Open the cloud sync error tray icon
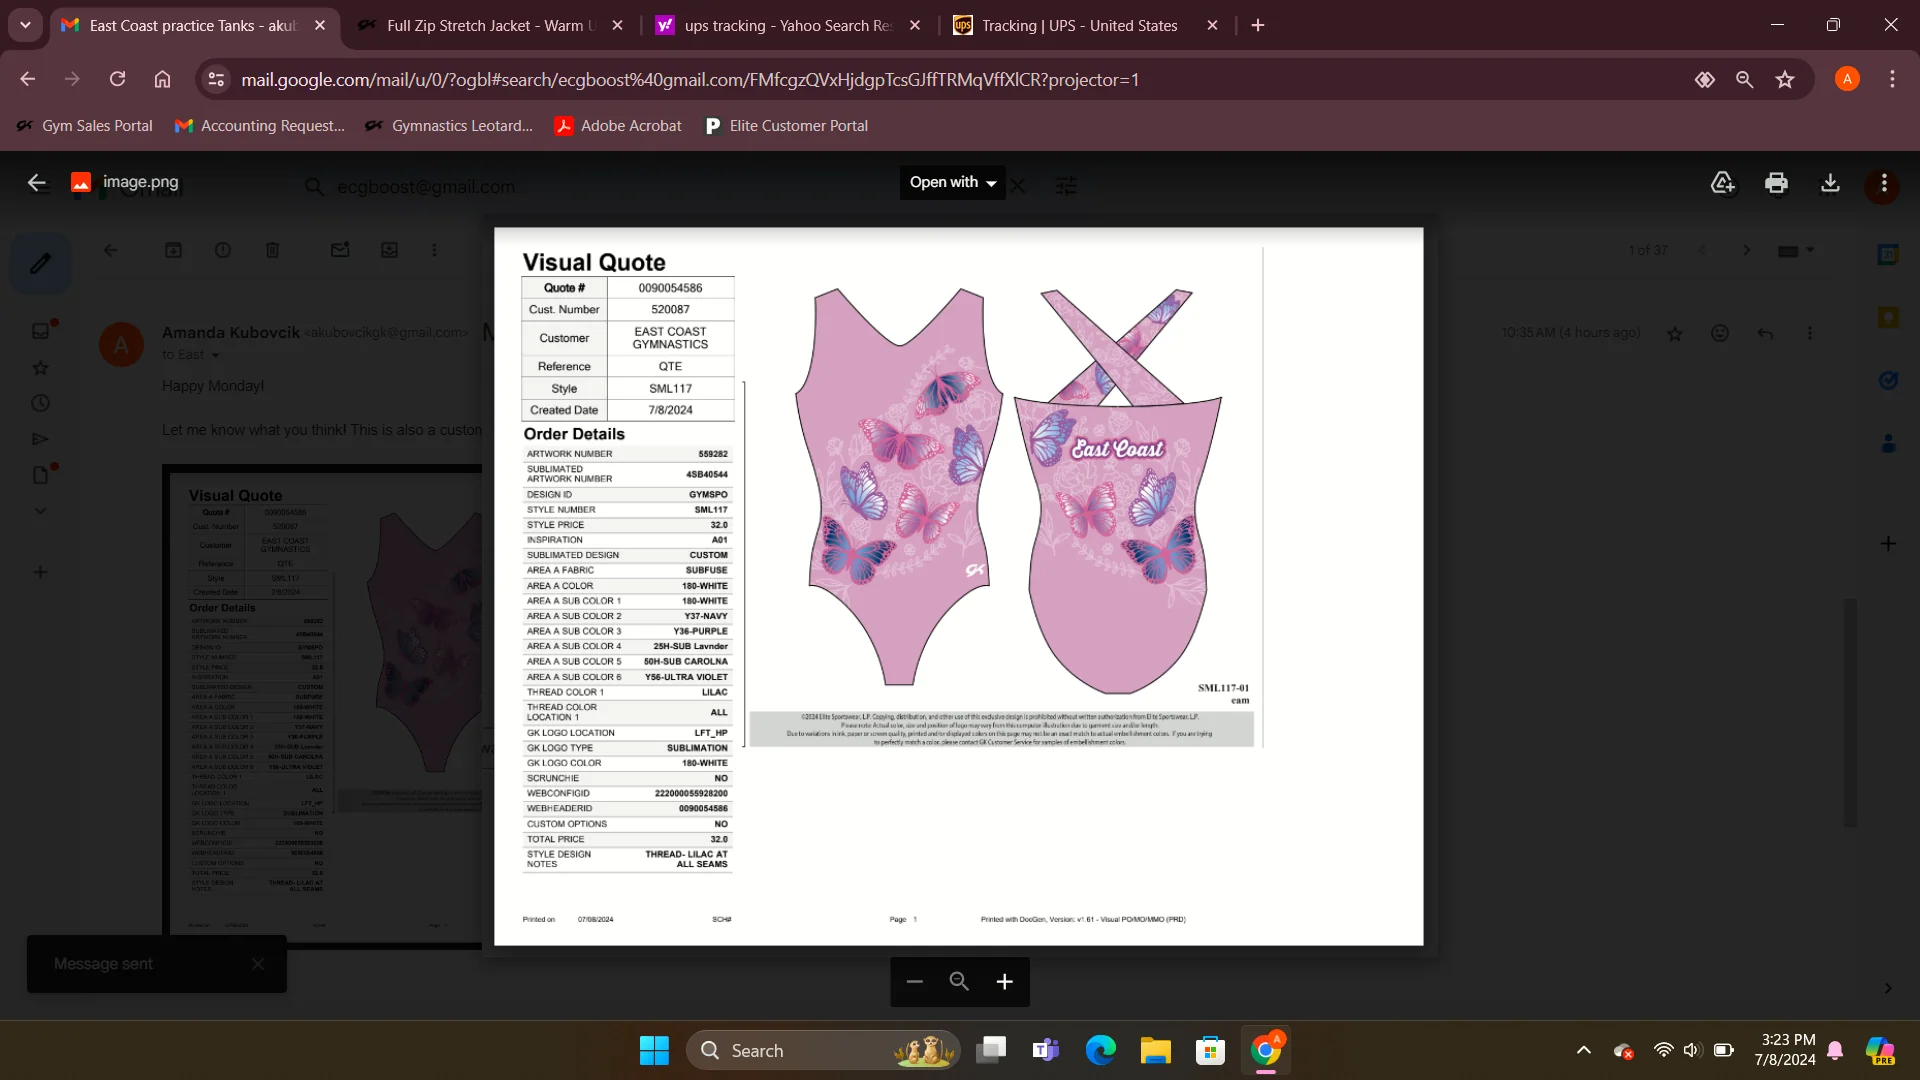This screenshot has width=1920, height=1080. 1624,1050
